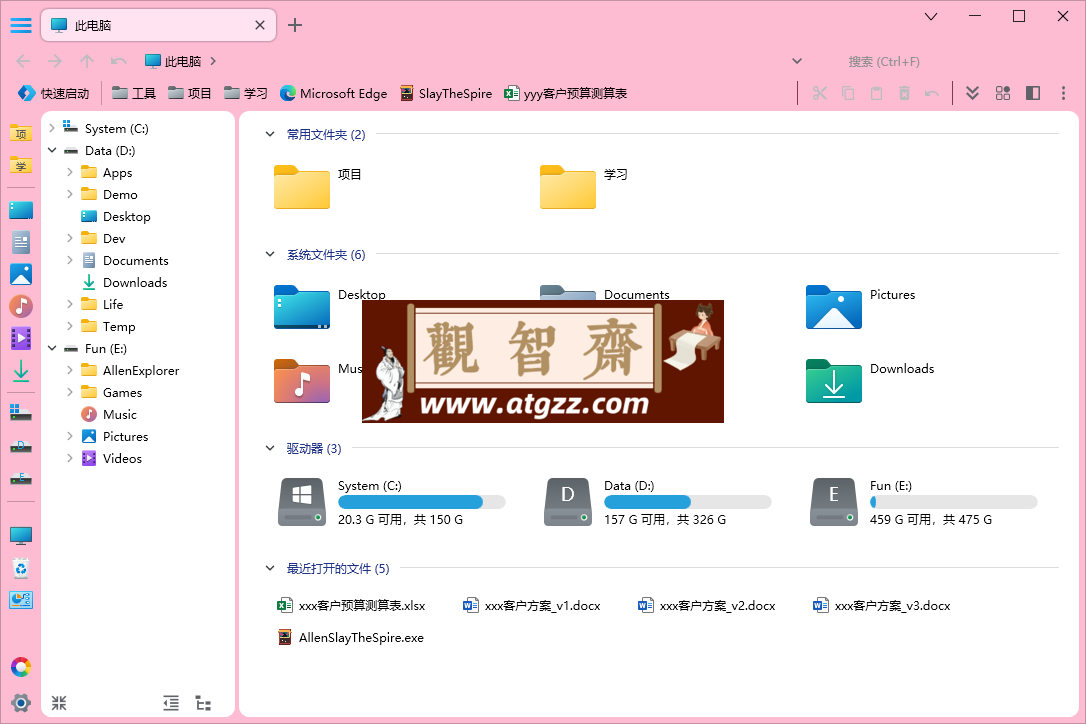Image resolution: width=1086 pixels, height=724 pixels.
Task: Open Music note icon in left strip
Action: (21, 306)
